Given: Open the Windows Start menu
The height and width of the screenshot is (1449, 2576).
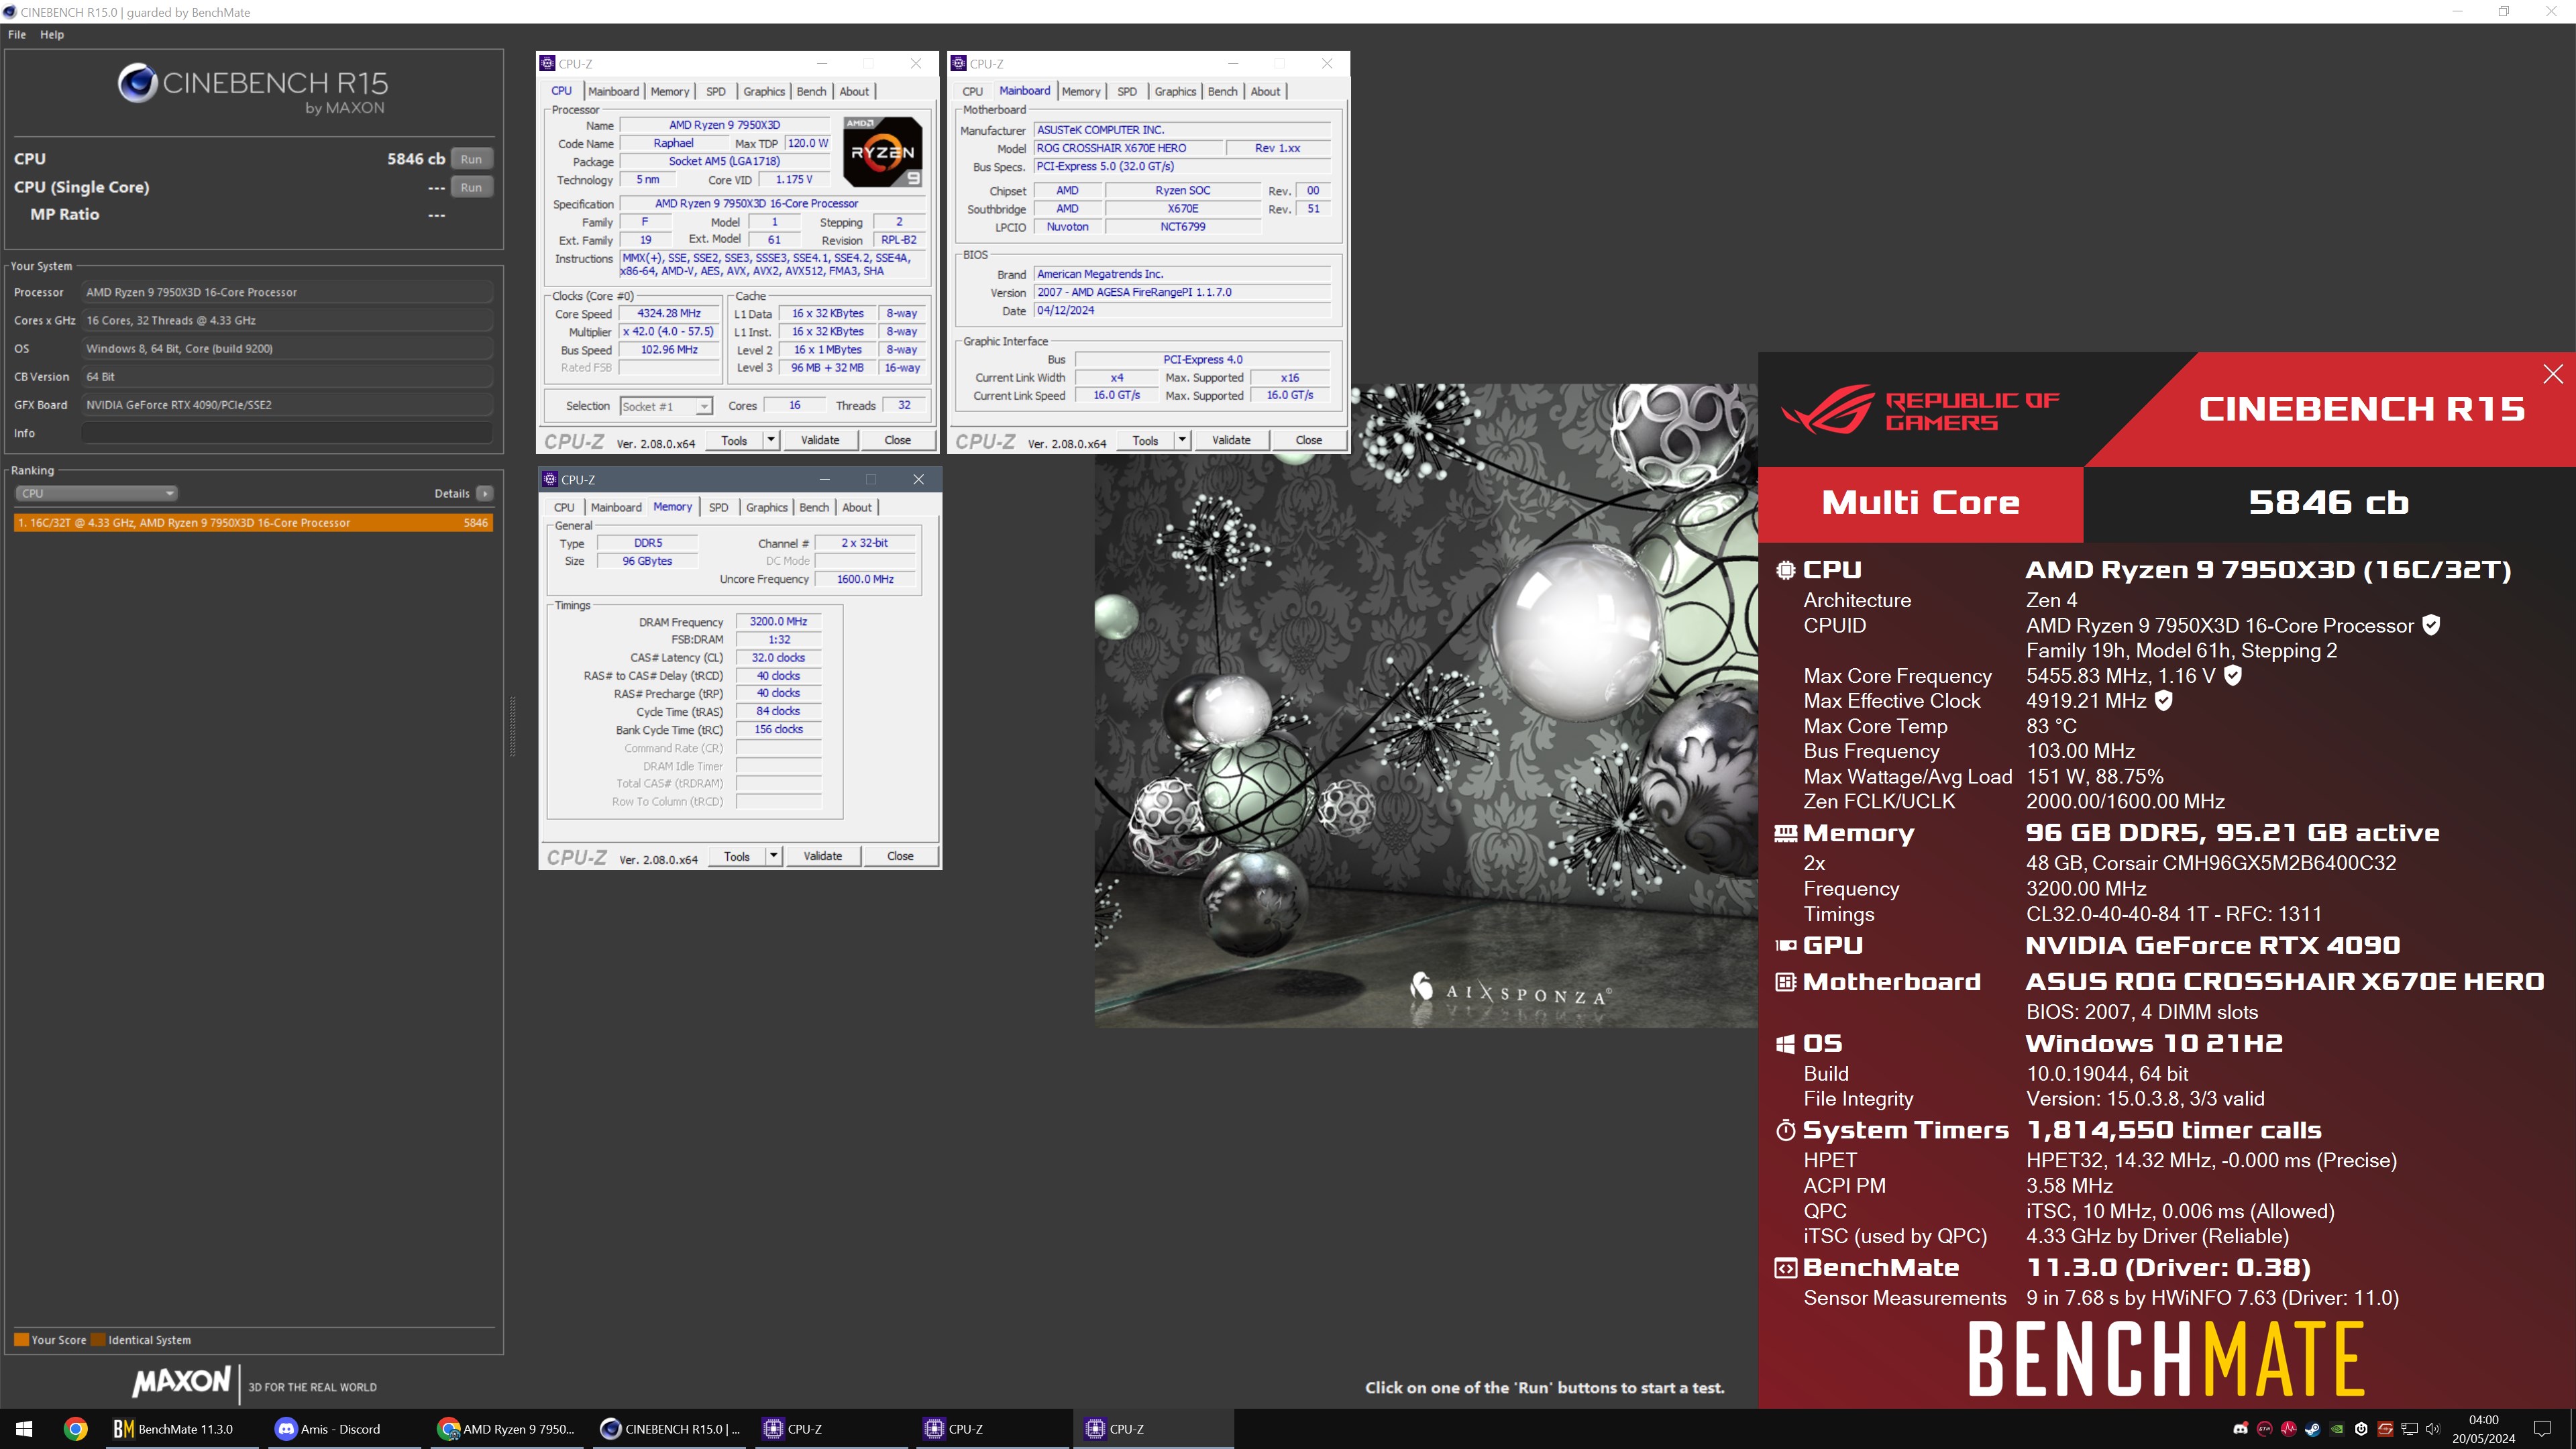Looking at the screenshot, I should click(x=24, y=1429).
